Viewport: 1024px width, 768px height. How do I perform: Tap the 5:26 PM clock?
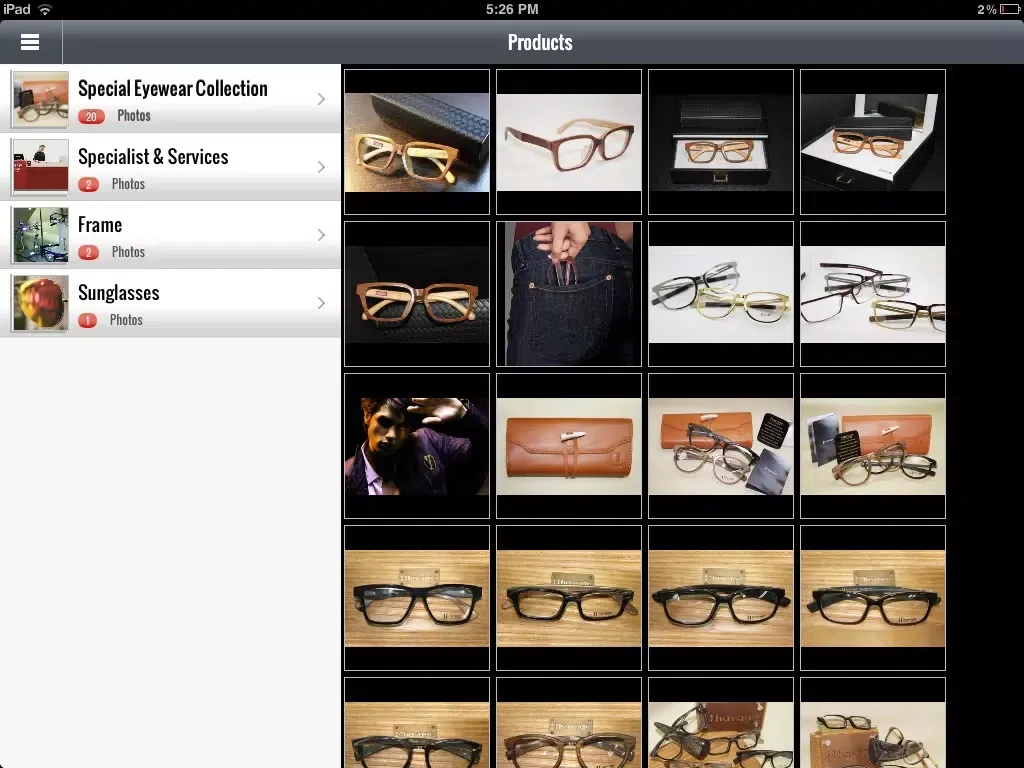[512, 9]
